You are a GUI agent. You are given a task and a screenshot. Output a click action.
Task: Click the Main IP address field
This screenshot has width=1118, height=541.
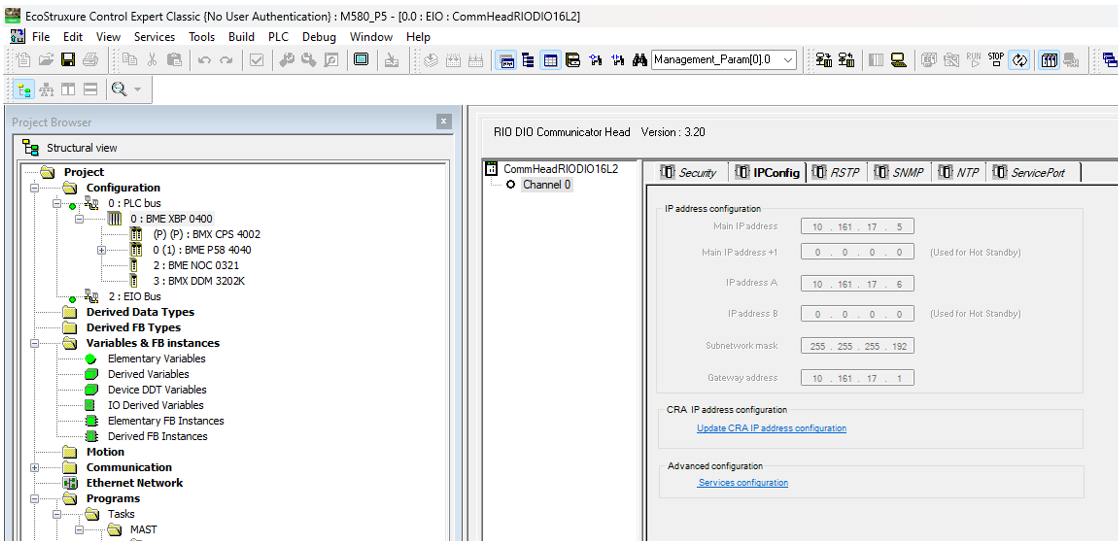click(857, 227)
